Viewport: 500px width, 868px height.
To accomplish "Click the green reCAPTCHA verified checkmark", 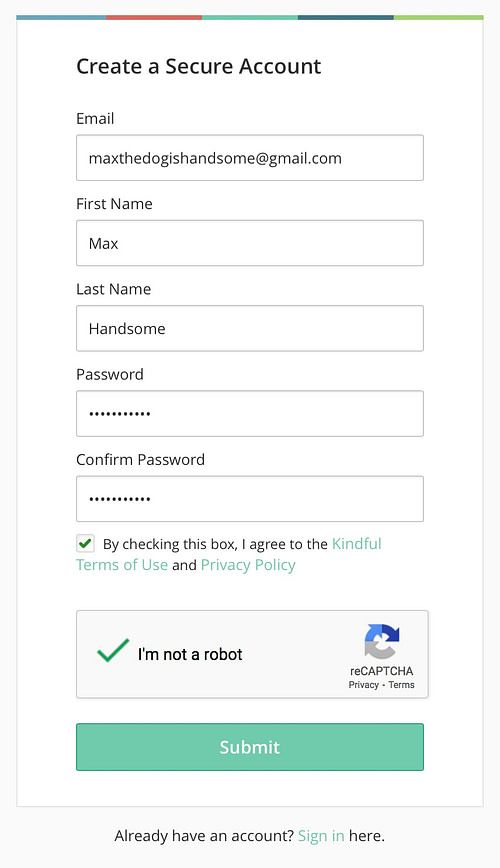I will pos(113,650).
